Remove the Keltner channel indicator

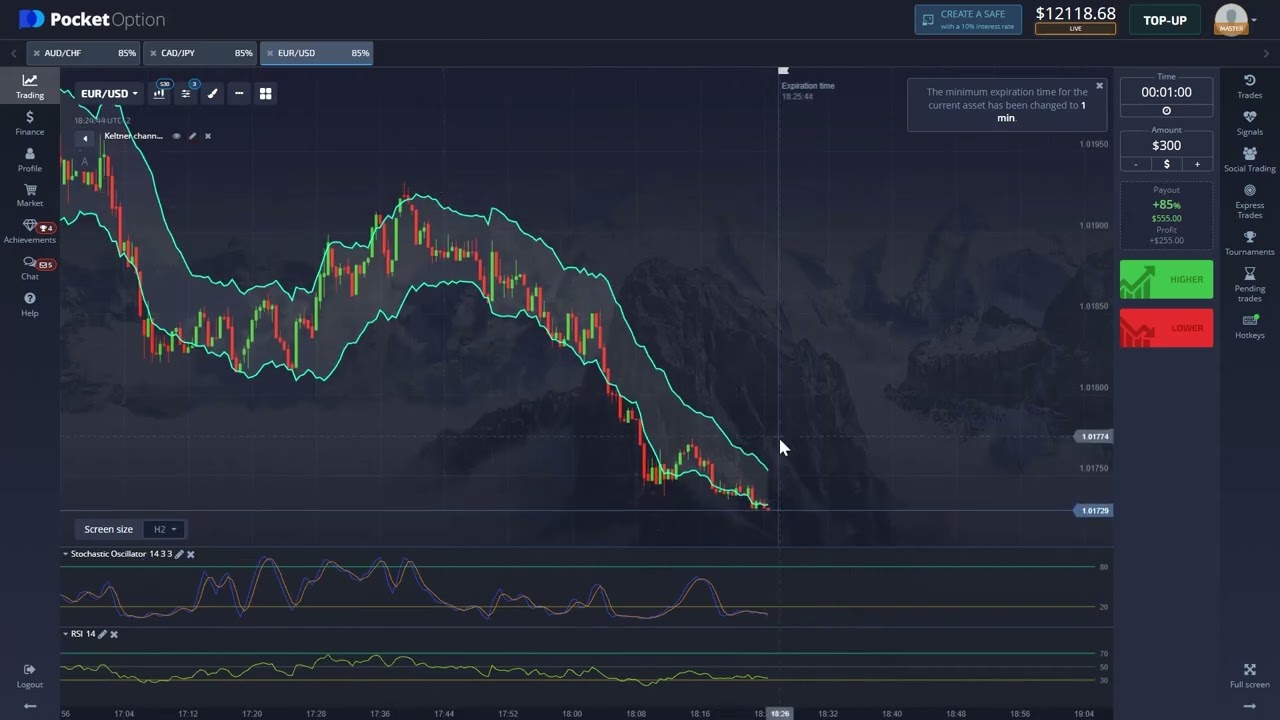tap(208, 136)
